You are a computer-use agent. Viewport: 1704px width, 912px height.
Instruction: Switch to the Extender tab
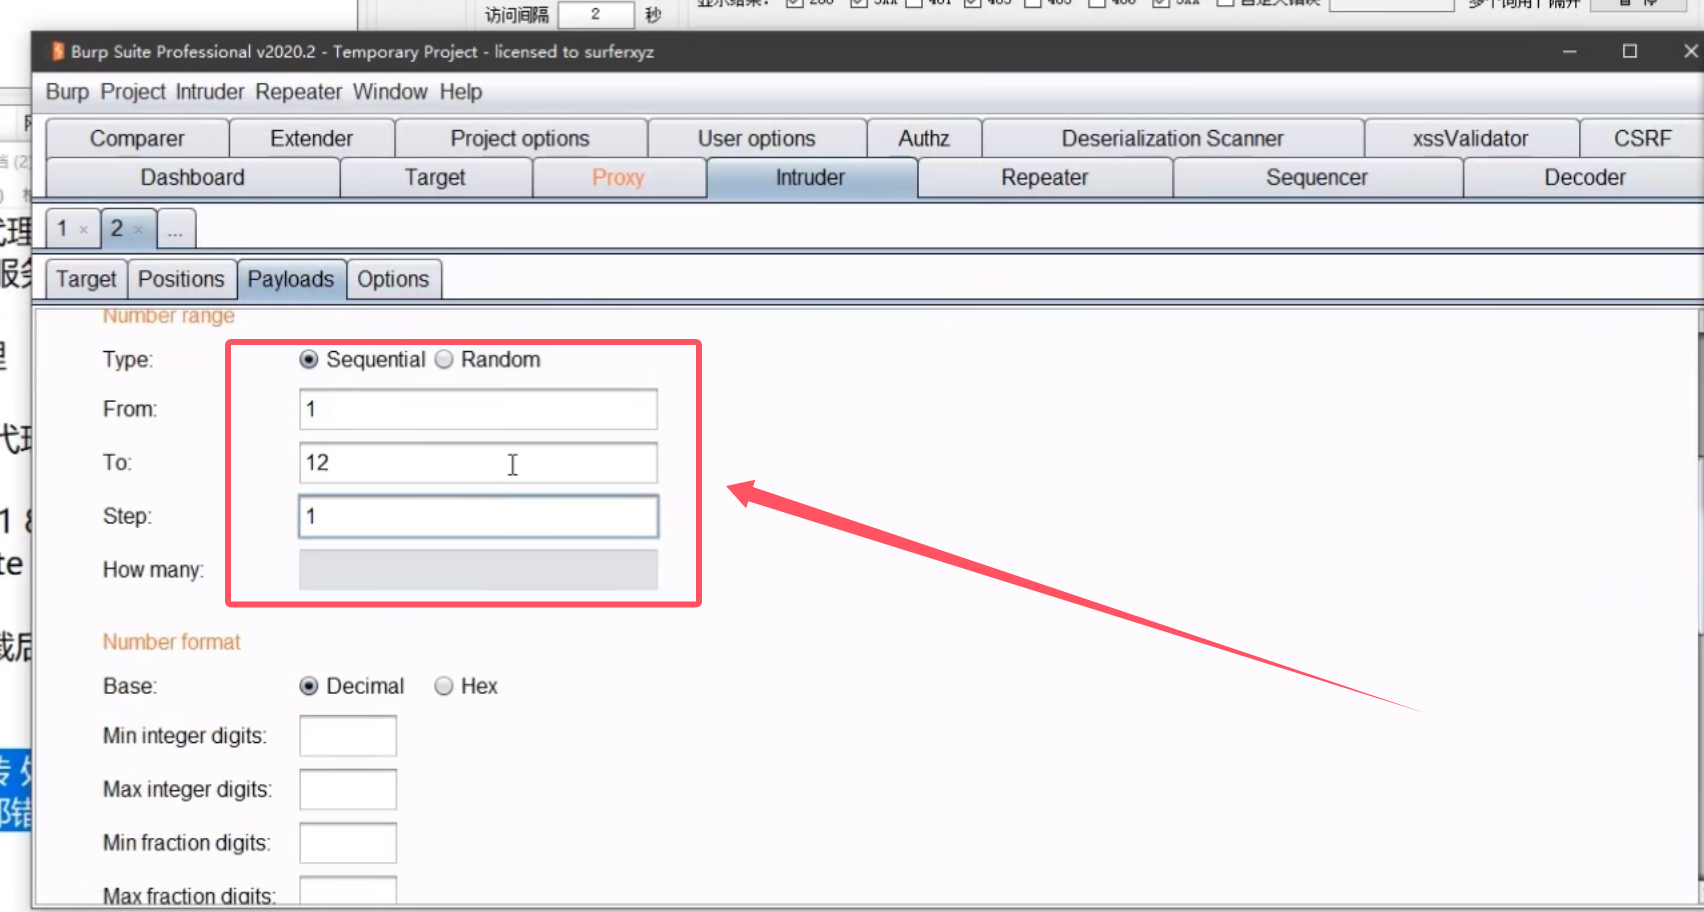pos(311,138)
